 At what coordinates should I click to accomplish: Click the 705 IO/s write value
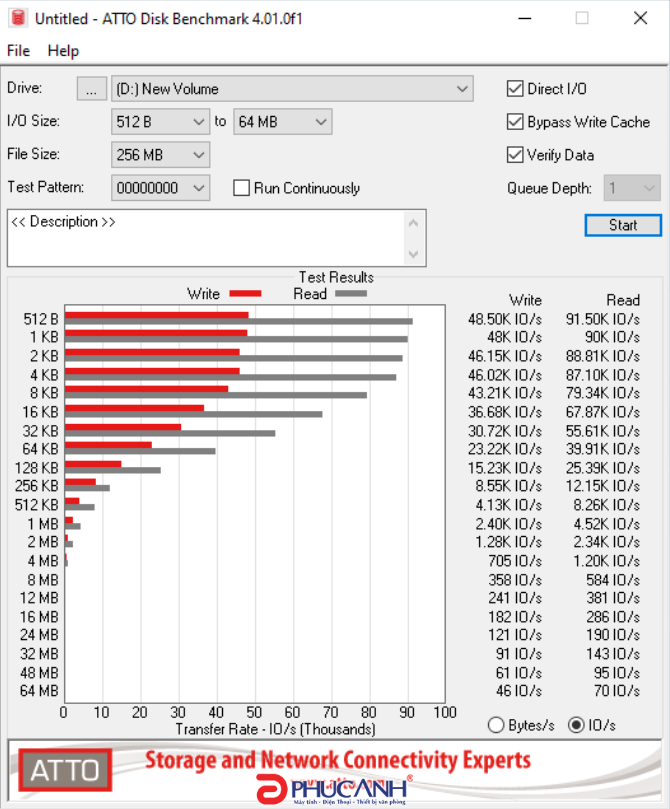pos(515,561)
